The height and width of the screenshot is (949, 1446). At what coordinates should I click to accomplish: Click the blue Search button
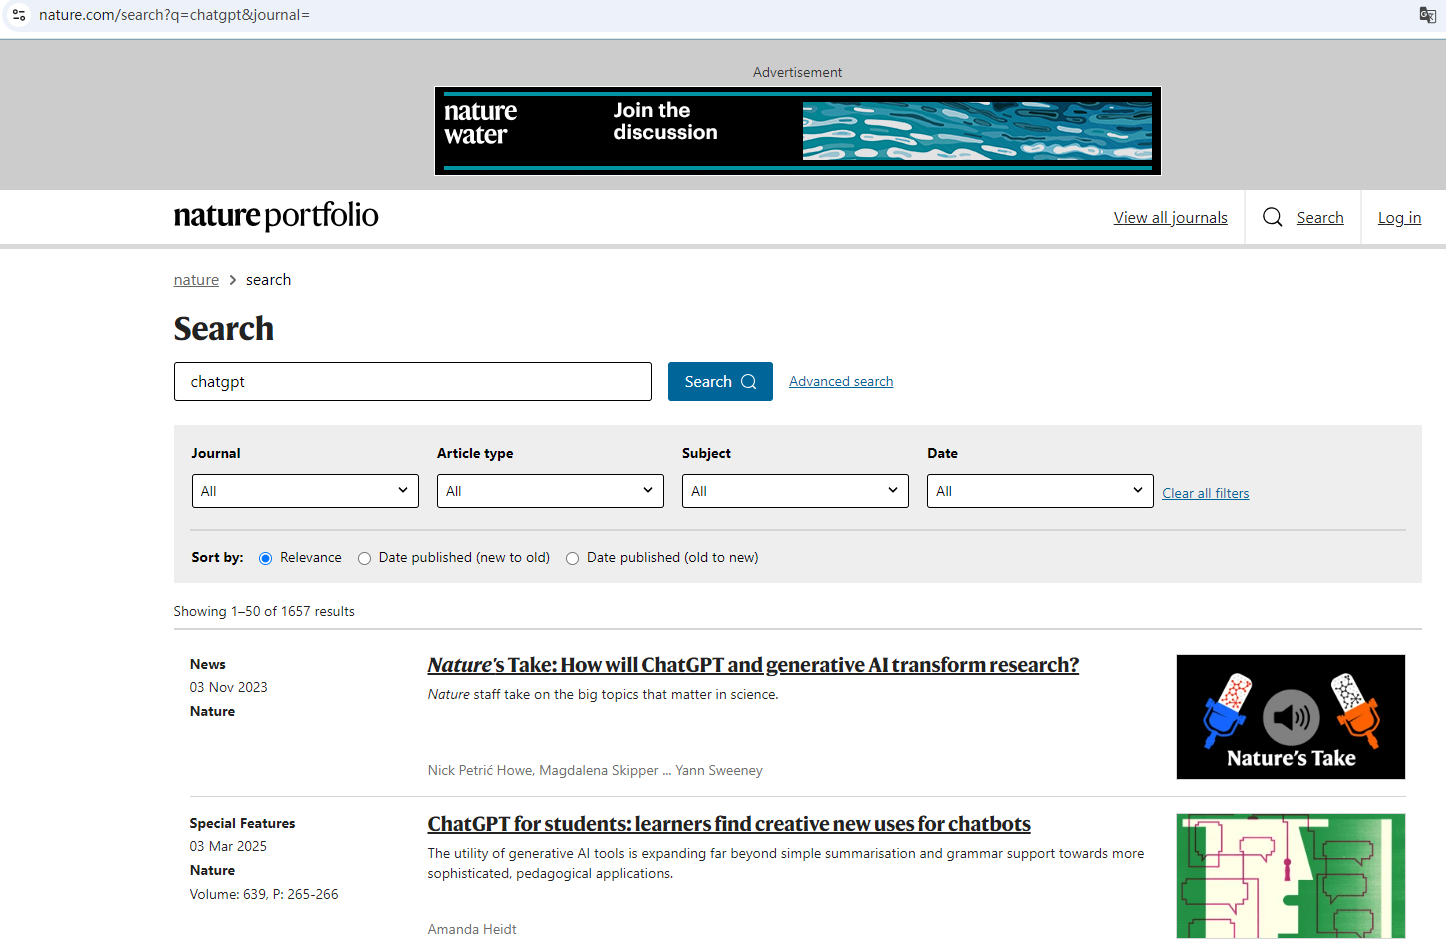tap(720, 381)
